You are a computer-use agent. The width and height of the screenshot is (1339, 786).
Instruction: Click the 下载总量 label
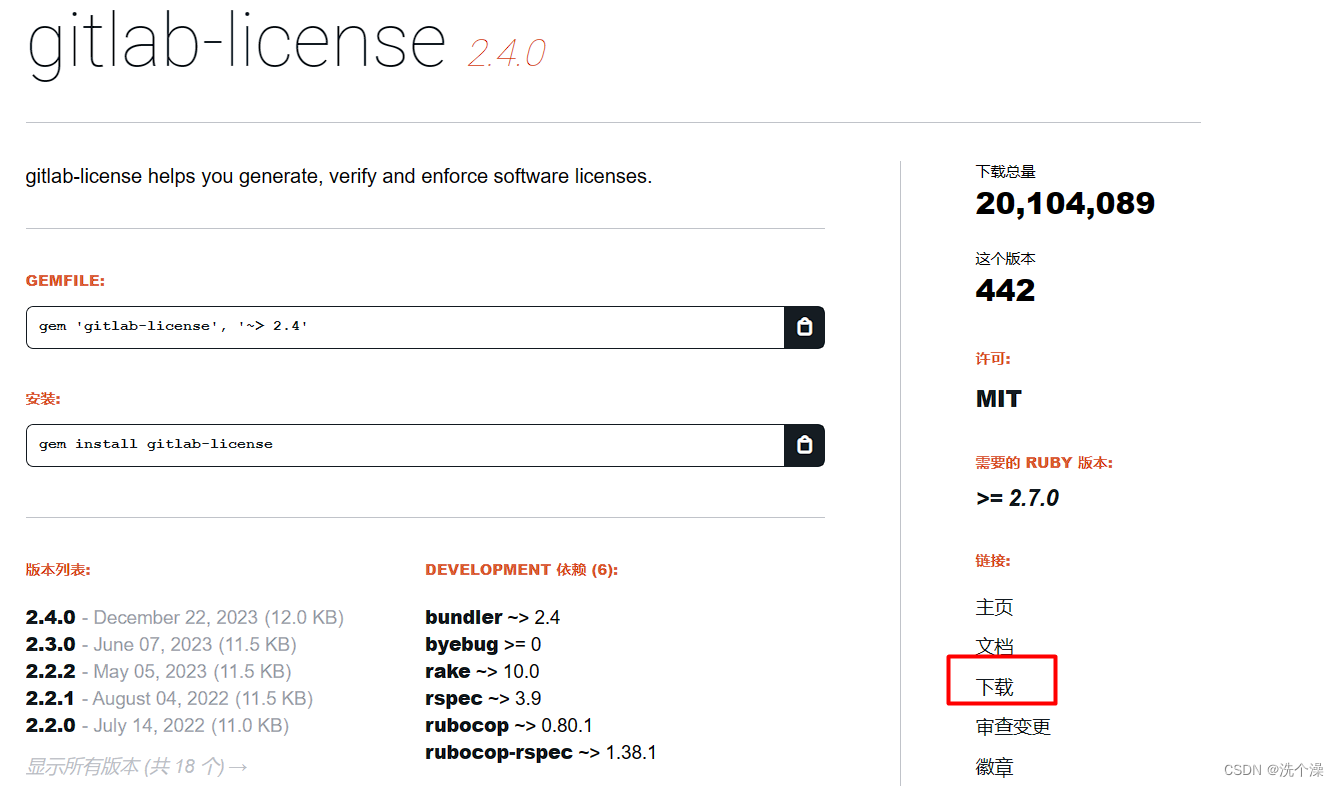click(1006, 172)
